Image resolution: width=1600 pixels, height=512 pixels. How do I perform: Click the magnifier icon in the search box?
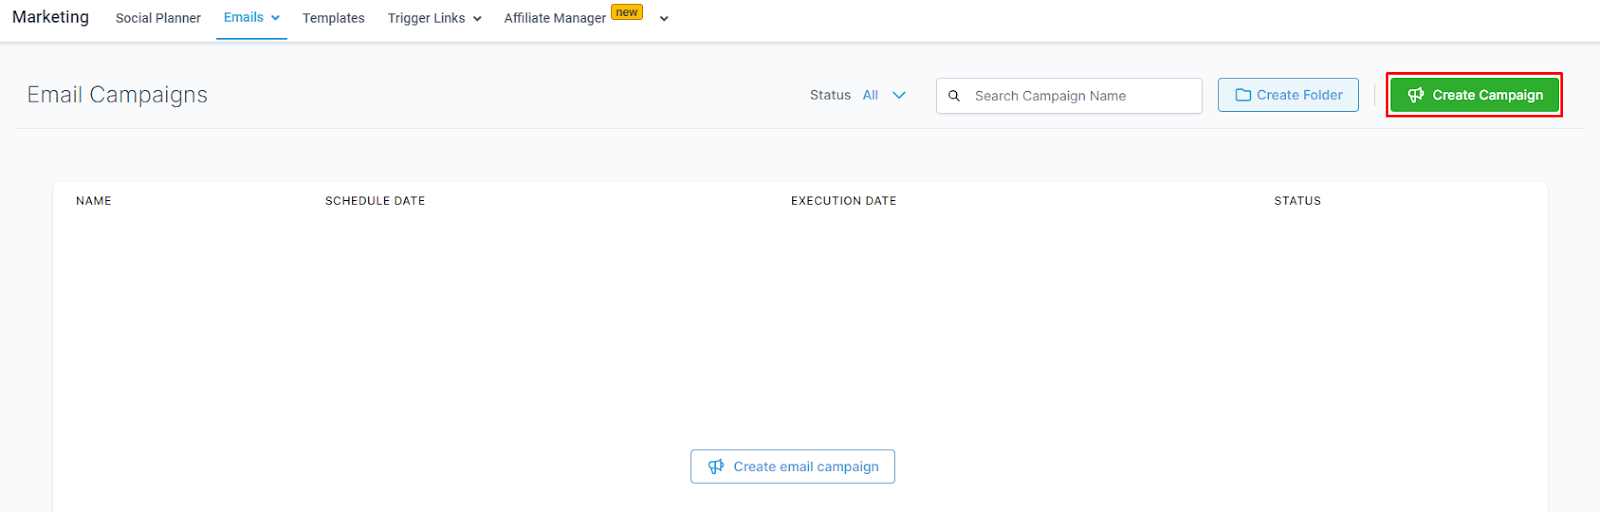point(954,96)
